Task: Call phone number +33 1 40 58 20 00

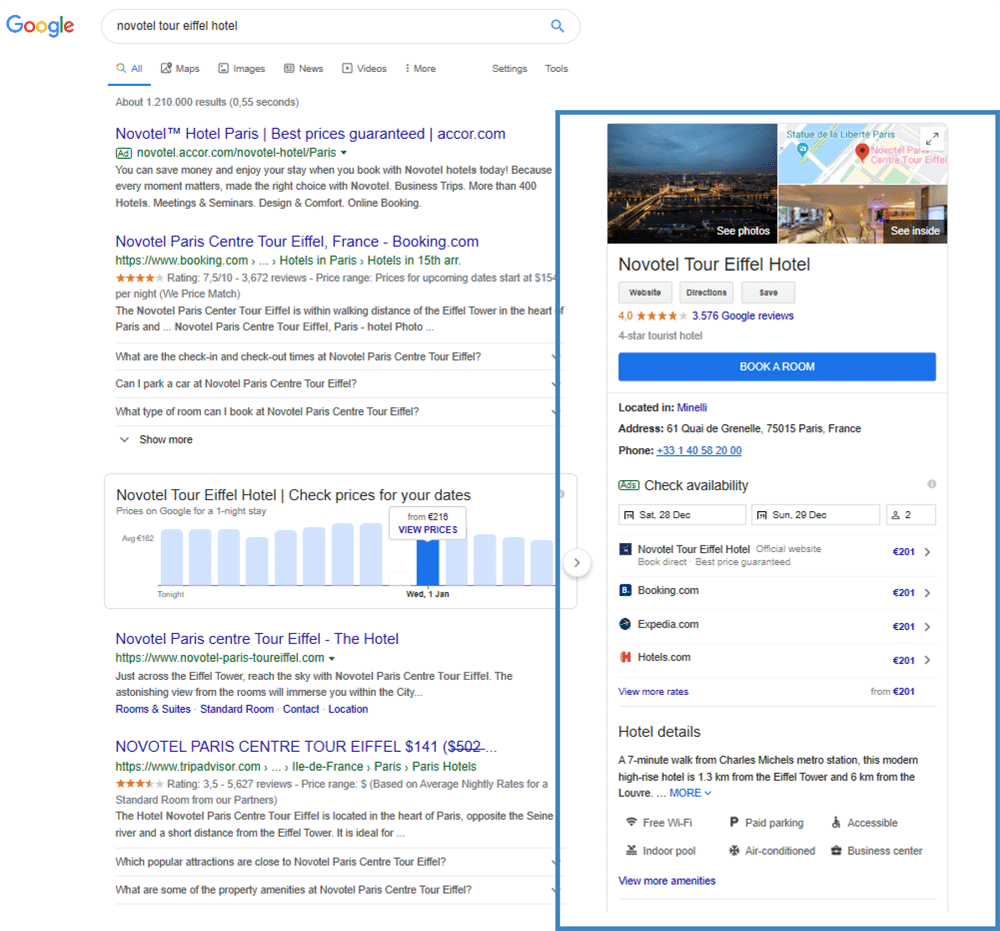Action: tap(699, 450)
